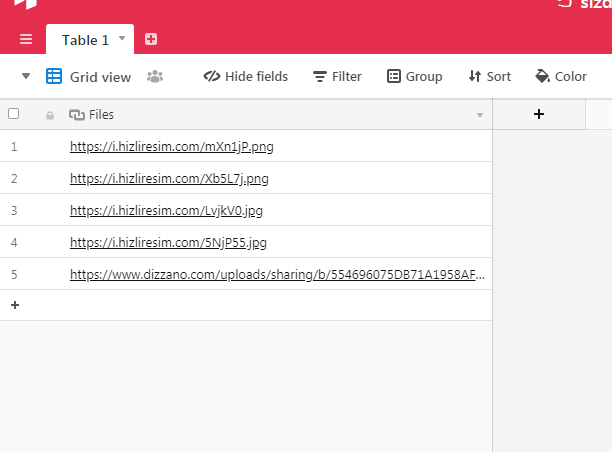The height and width of the screenshot is (452, 612).
Task: Open the mXn1jP.png link
Action: tap(171, 146)
